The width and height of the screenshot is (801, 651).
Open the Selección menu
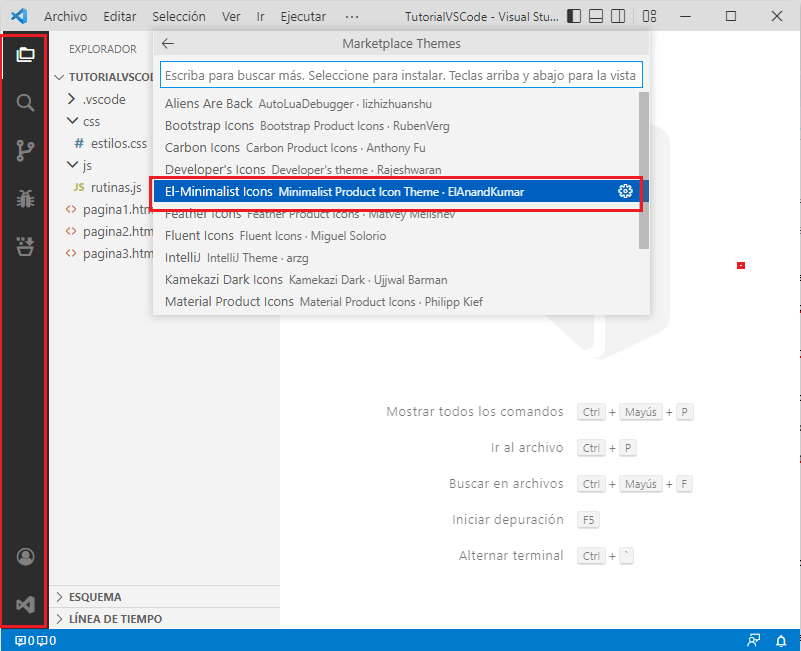179,17
